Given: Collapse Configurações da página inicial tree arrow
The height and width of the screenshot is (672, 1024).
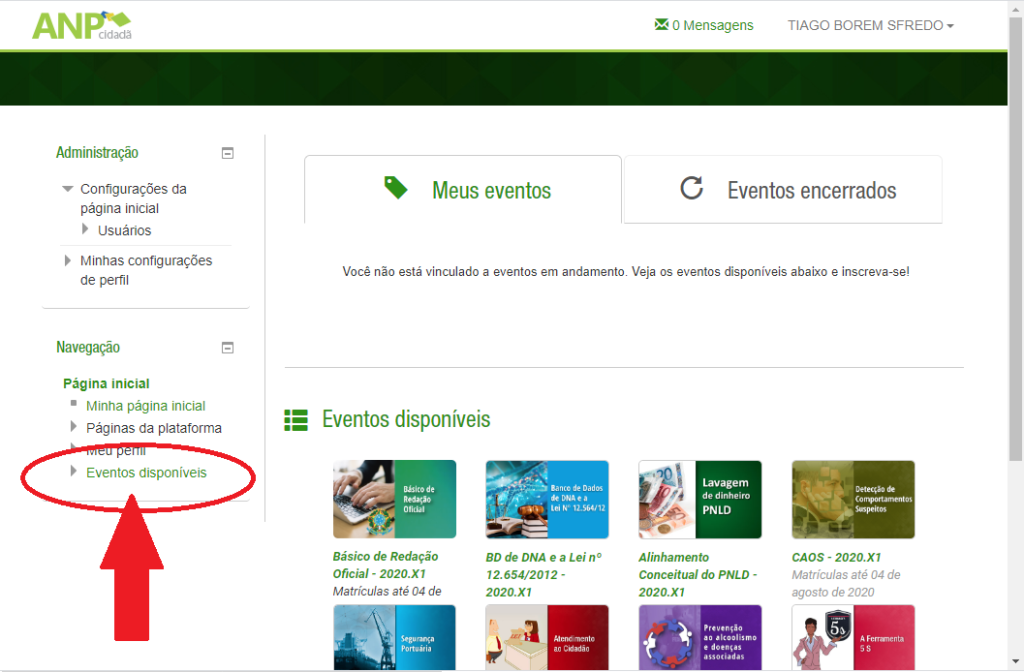Looking at the screenshot, I should (x=68, y=189).
